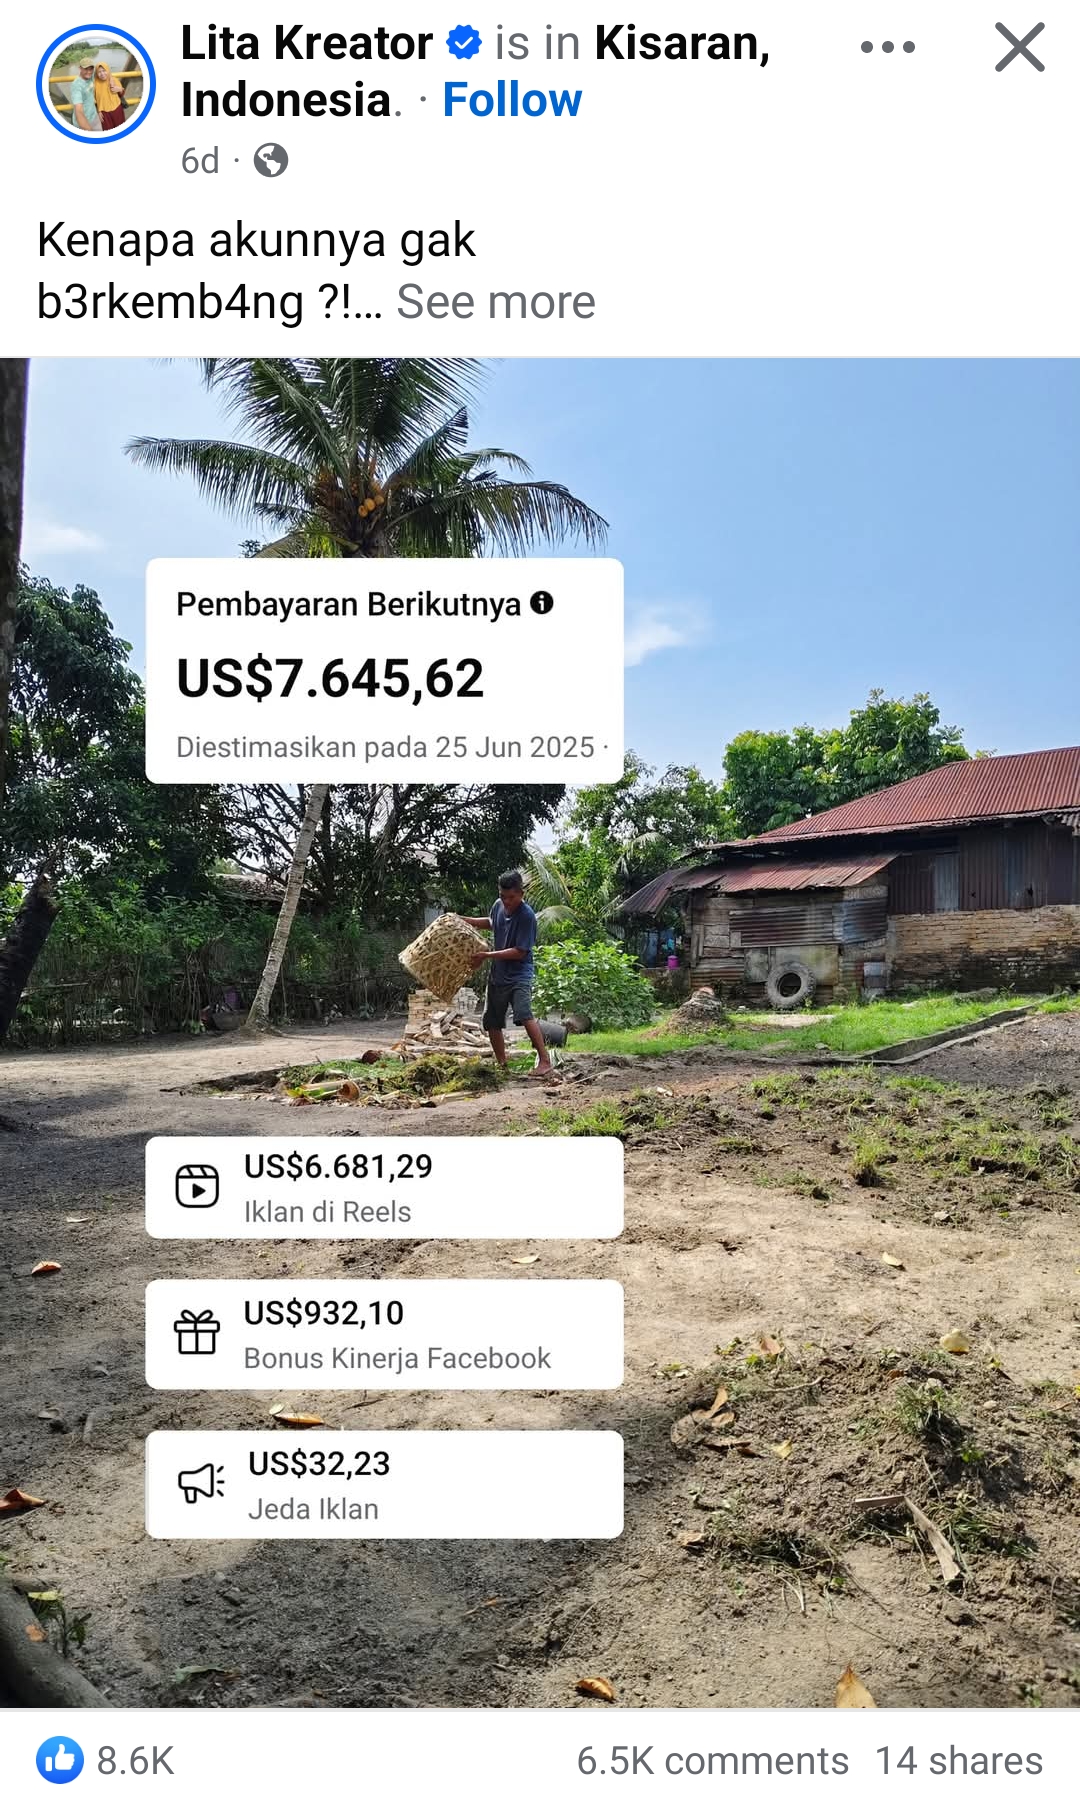Click the megaphone icon for Jeda Iklan
Viewport: 1080px width, 1803px height.
point(201,1483)
